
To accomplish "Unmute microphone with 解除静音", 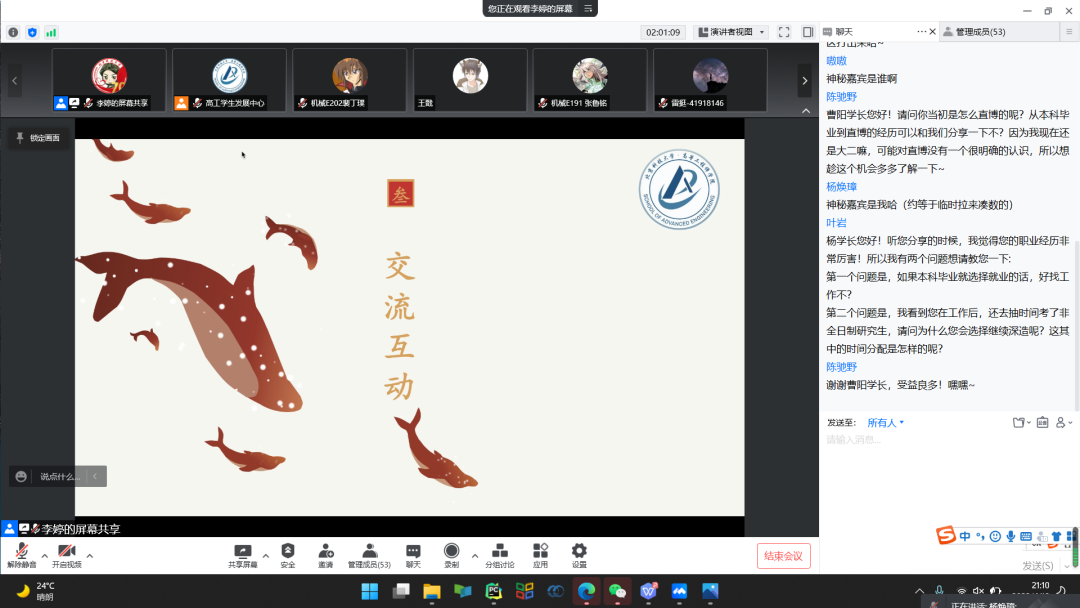I will (21, 552).
